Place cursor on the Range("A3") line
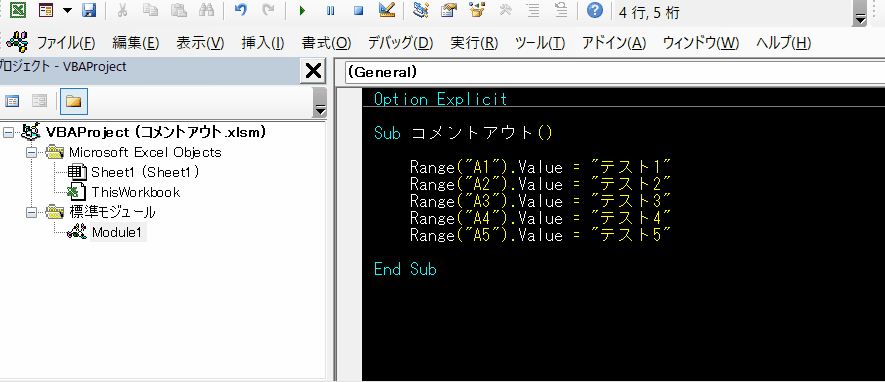 (541, 201)
